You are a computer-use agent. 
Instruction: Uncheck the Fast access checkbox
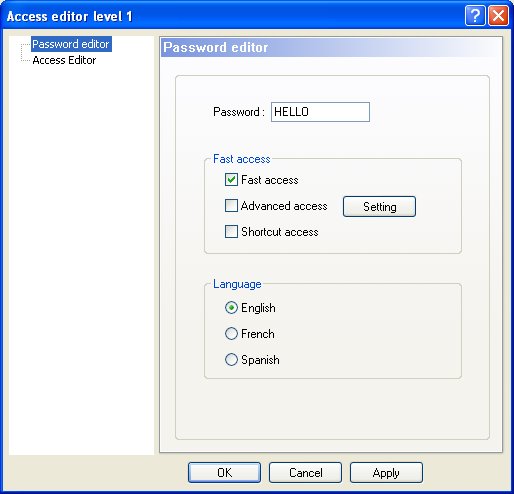[x=231, y=180]
